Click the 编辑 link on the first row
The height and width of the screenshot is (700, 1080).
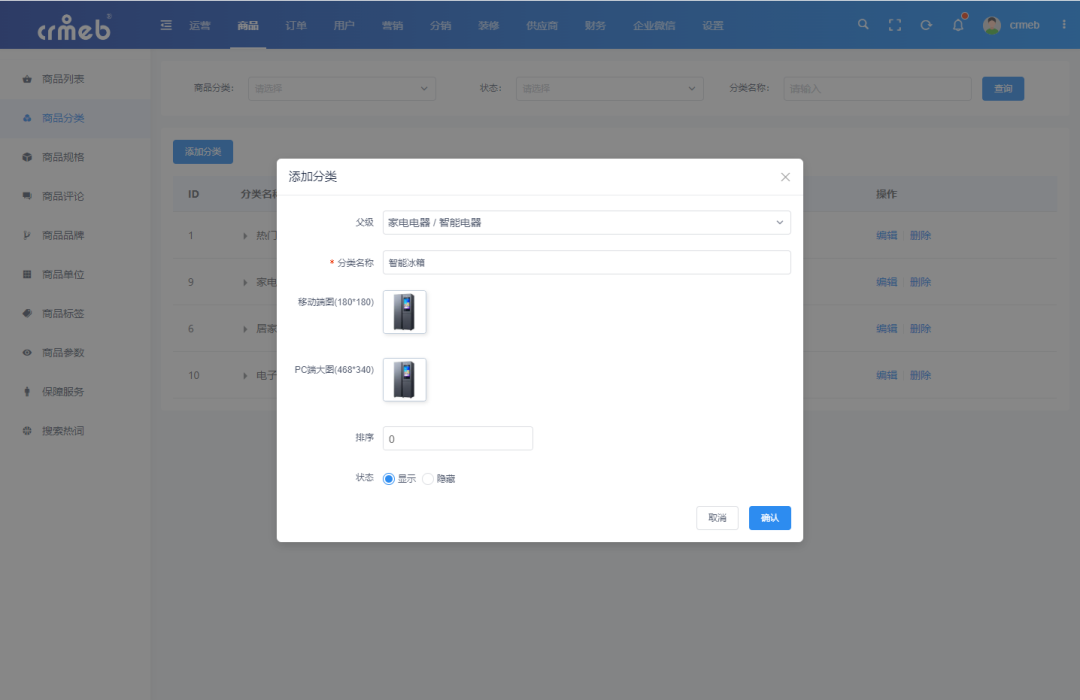pos(887,235)
